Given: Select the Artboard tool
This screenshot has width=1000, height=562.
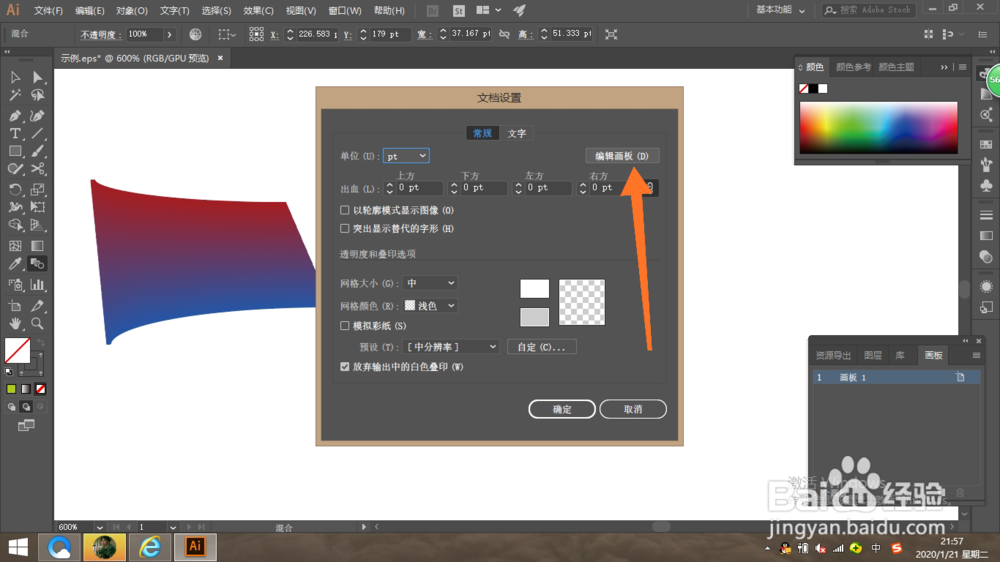Looking at the screenshot, I should pyautogui.click(x=15, y=306).
